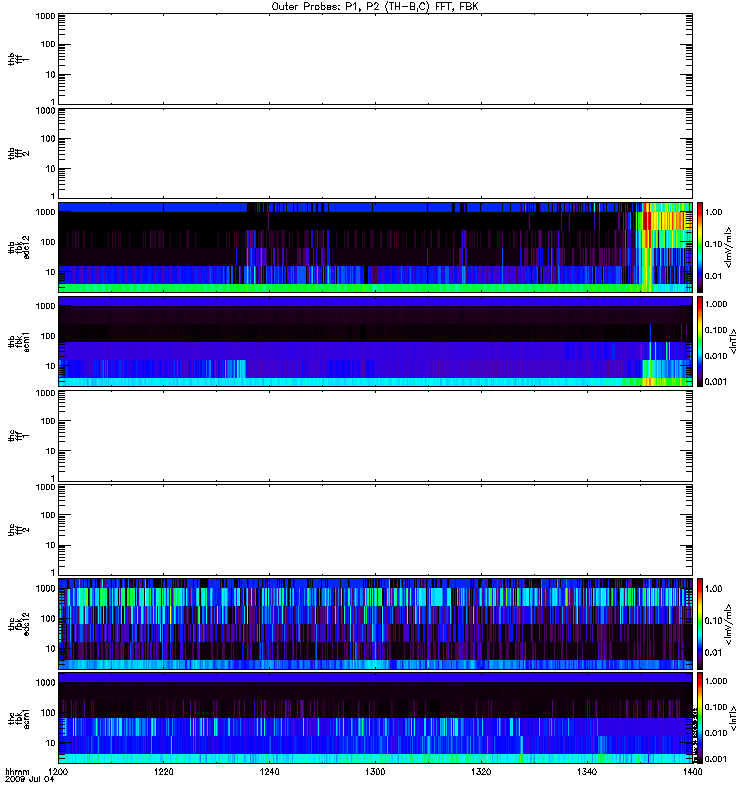Screen dimensions: 750x800
Task: Click the red-yellow burst in thb edc12 spectrogram
Action: coord(663,220)
